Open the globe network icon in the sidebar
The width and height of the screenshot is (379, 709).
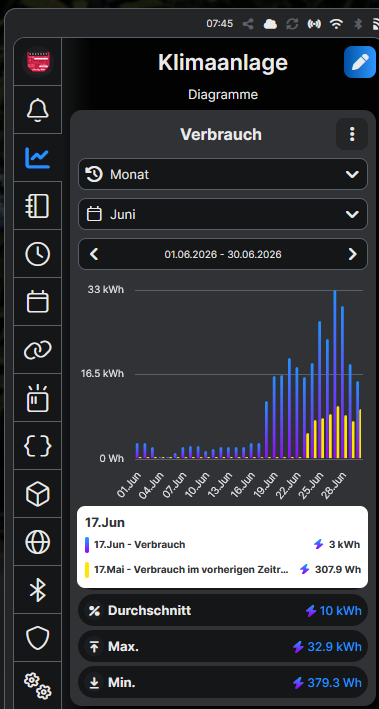click(38, 542)
